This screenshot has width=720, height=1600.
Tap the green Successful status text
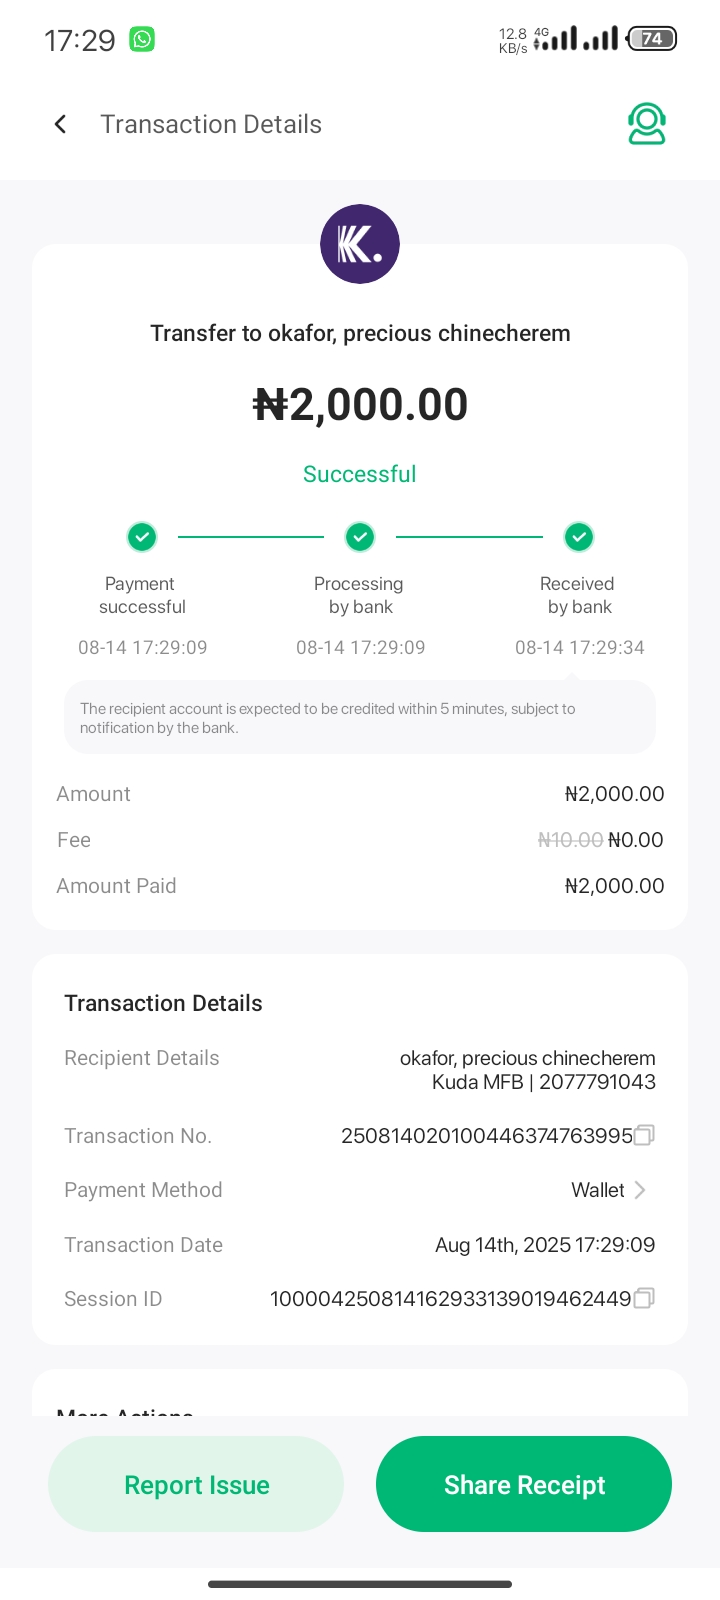[360, 474]
